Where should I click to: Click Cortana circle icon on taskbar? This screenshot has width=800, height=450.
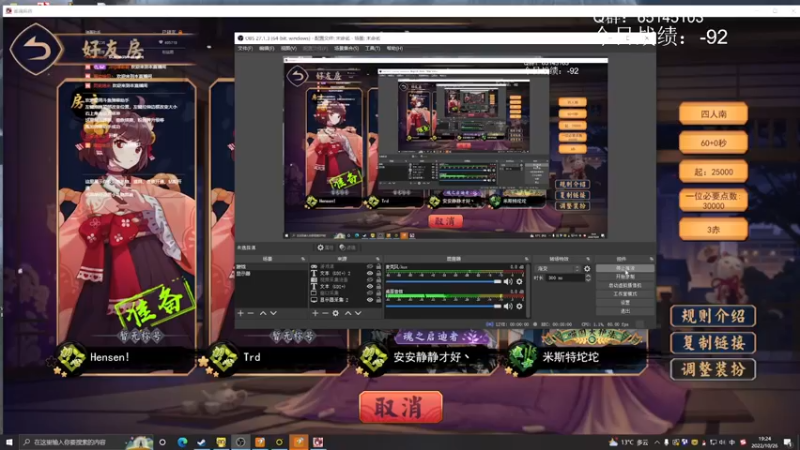tap(162, 442)
